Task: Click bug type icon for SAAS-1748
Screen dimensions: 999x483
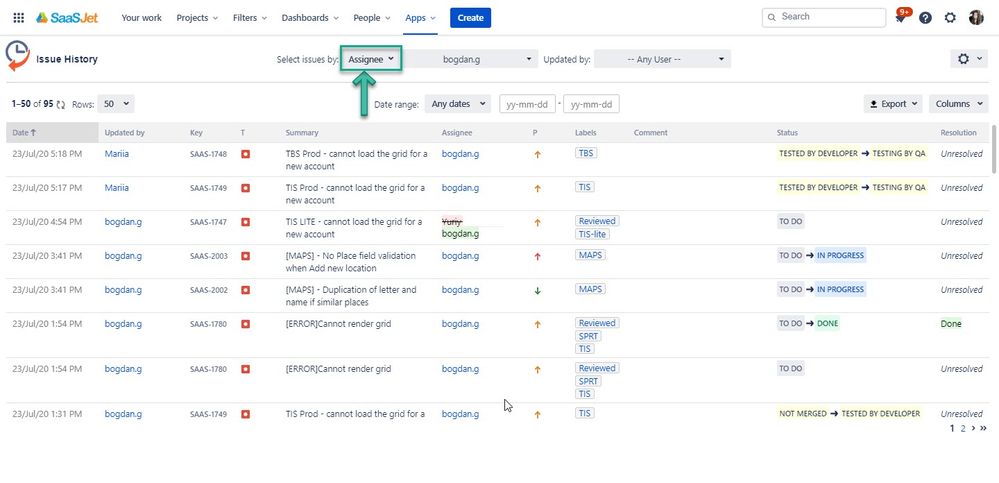Action: 245,154
